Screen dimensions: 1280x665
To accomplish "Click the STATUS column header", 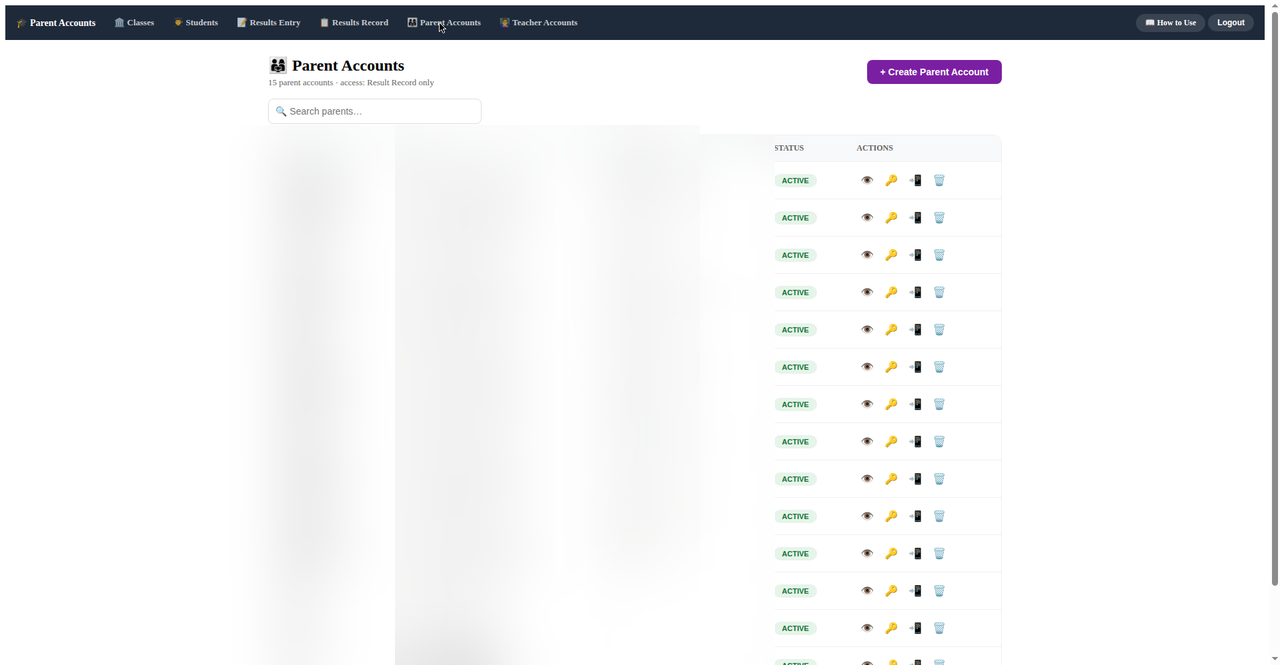I will [x=789, y=148].
